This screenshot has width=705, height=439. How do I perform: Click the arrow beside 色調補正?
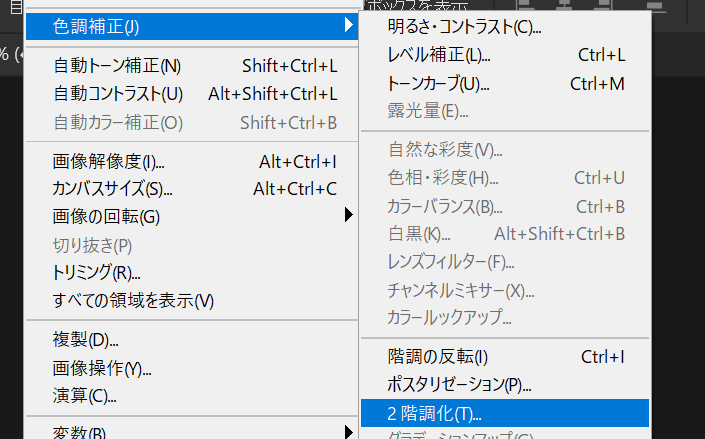348,25
